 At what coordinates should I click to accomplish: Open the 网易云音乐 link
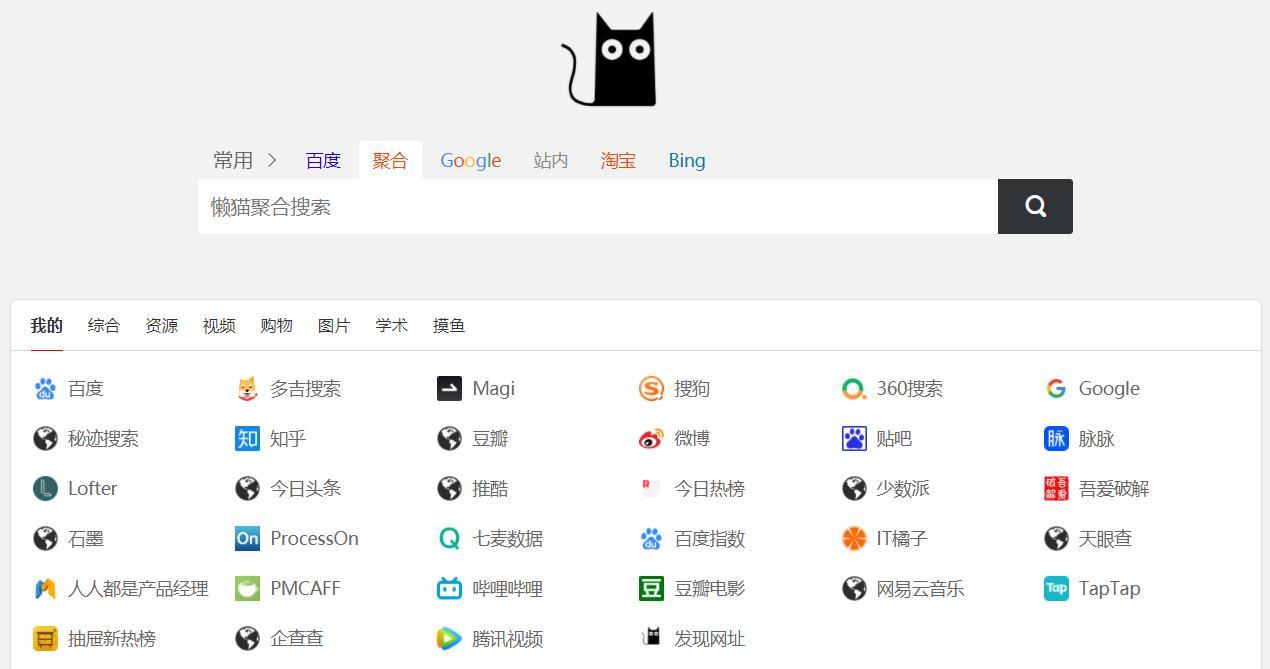point(920,588)
